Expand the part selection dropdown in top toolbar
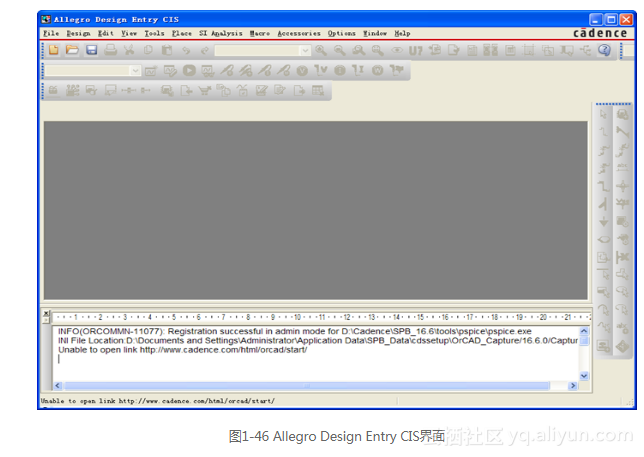The height and width of the screenshot is (457, 644). pos(305,50)
